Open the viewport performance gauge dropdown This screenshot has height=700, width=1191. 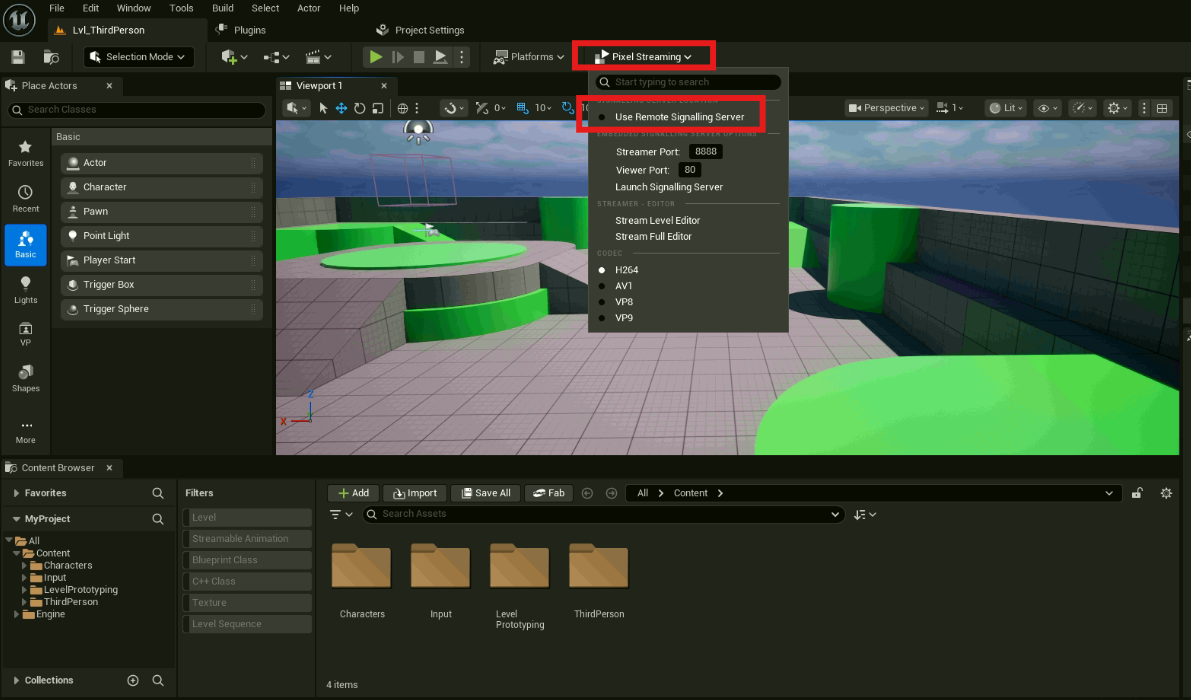pyautogui.click(x=1082, y=109)
